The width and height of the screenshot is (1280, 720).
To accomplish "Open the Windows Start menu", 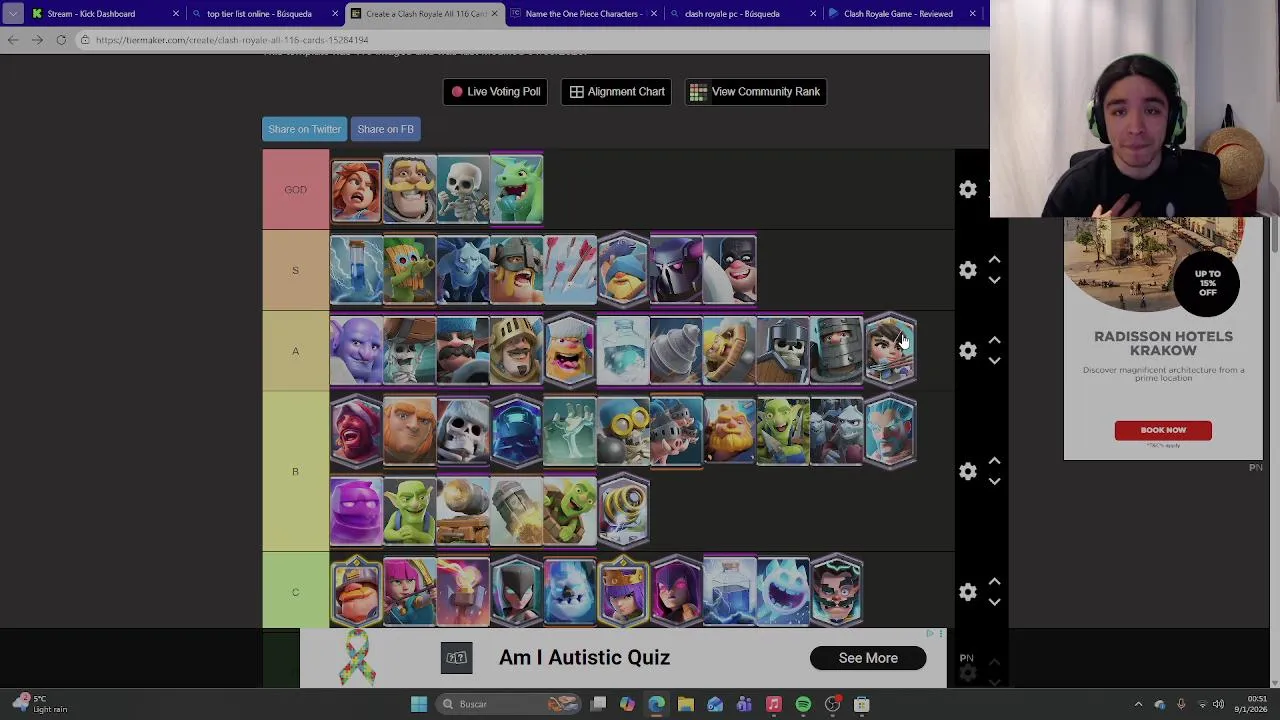I will 419,704.
